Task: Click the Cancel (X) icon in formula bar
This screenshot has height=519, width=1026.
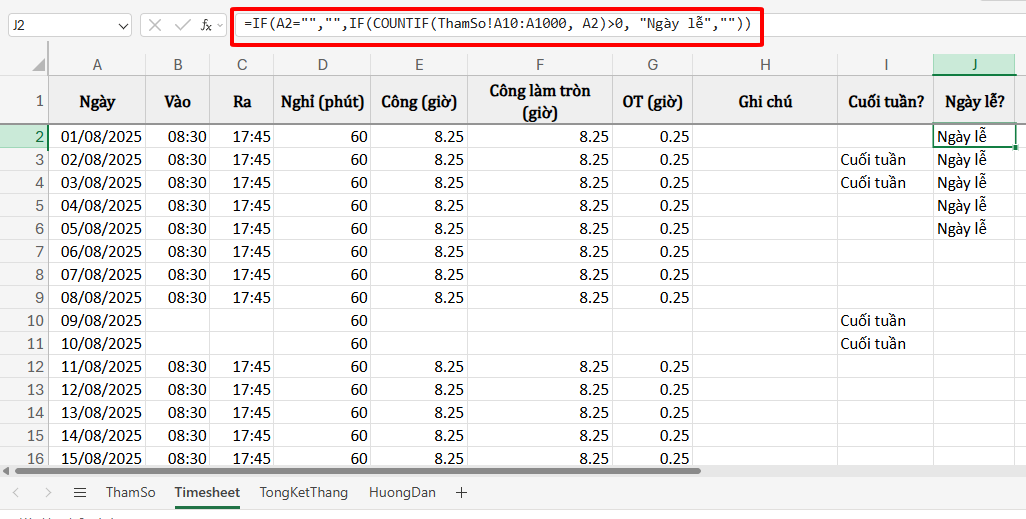Action: coord(155,26)
